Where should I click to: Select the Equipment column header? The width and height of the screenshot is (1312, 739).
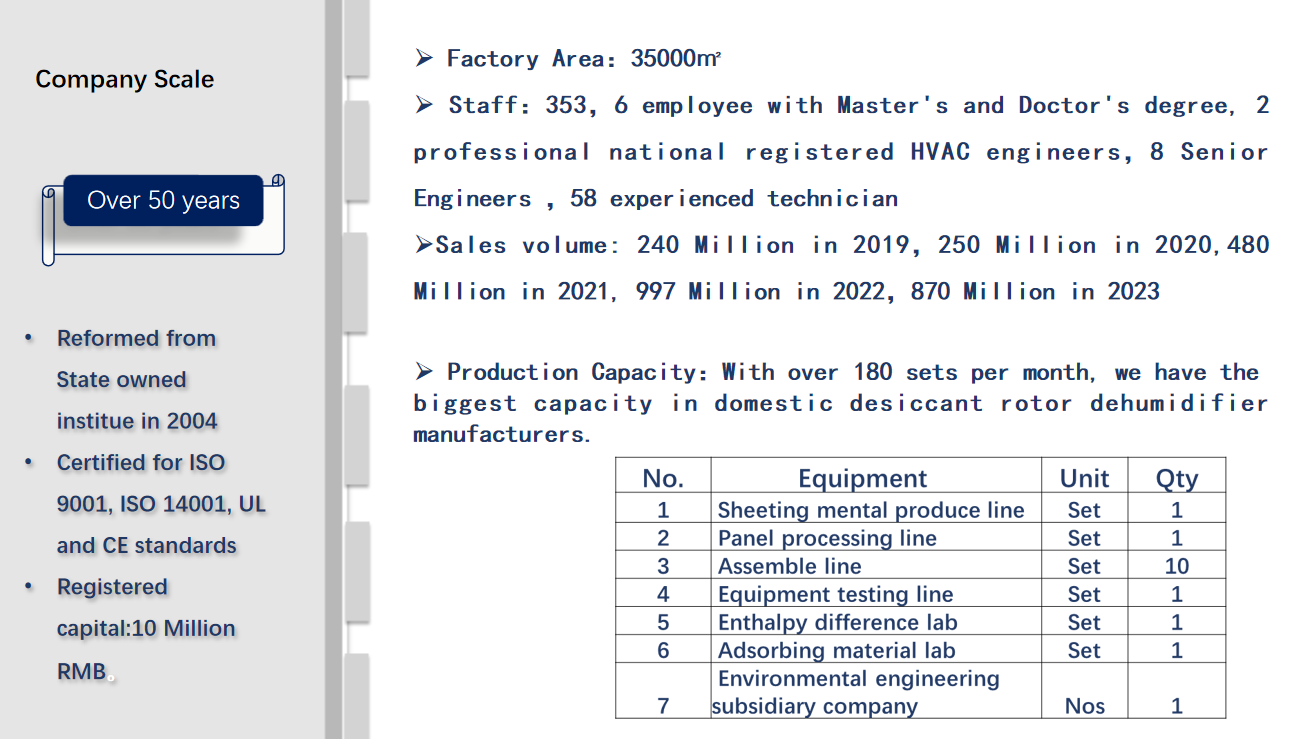862,479
